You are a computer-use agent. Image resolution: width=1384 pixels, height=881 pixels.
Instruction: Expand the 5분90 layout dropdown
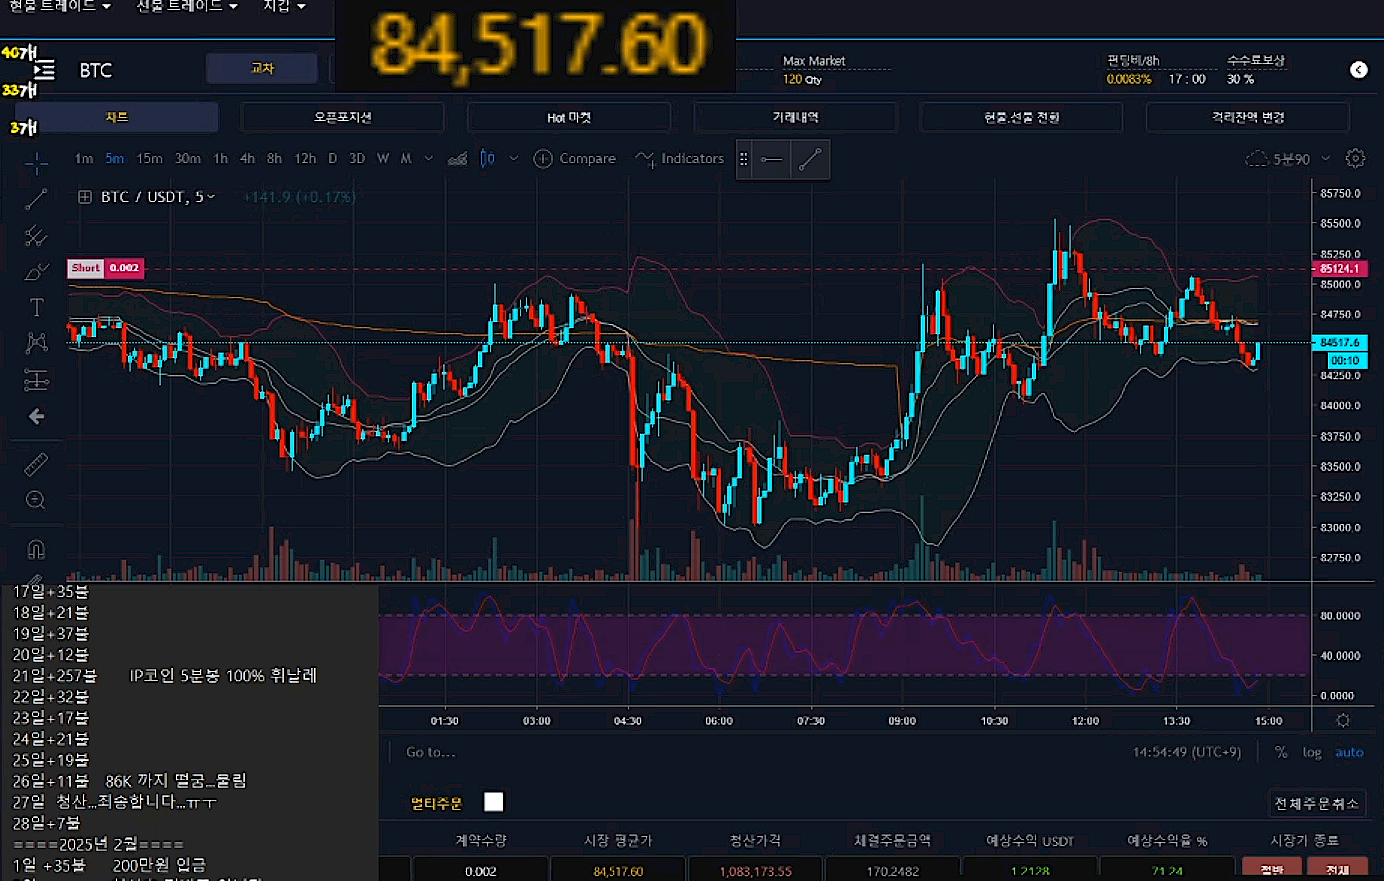click(1325, 158)
